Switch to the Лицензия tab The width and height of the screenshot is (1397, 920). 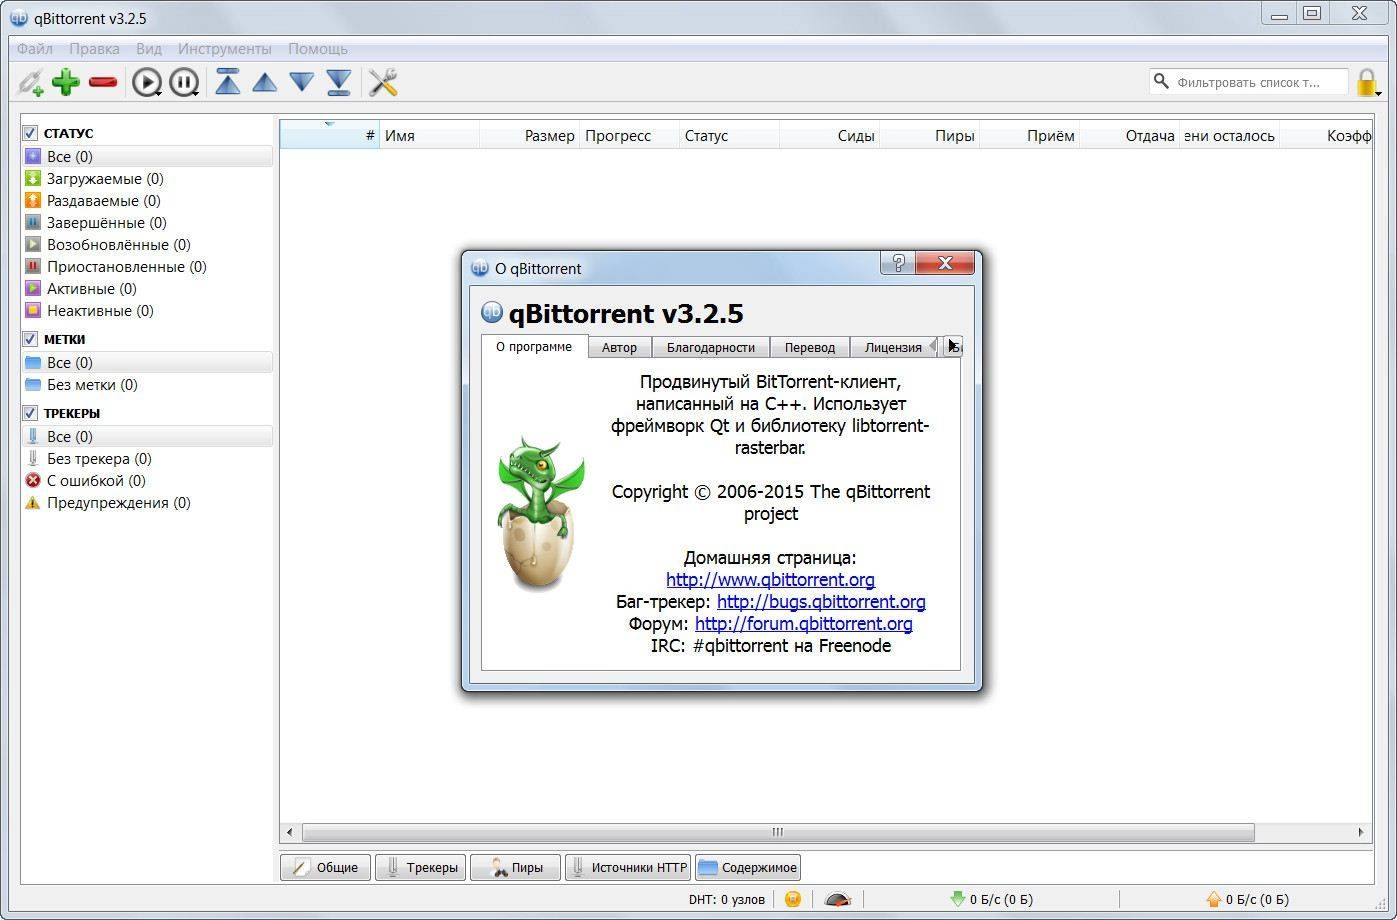point(893,347)
